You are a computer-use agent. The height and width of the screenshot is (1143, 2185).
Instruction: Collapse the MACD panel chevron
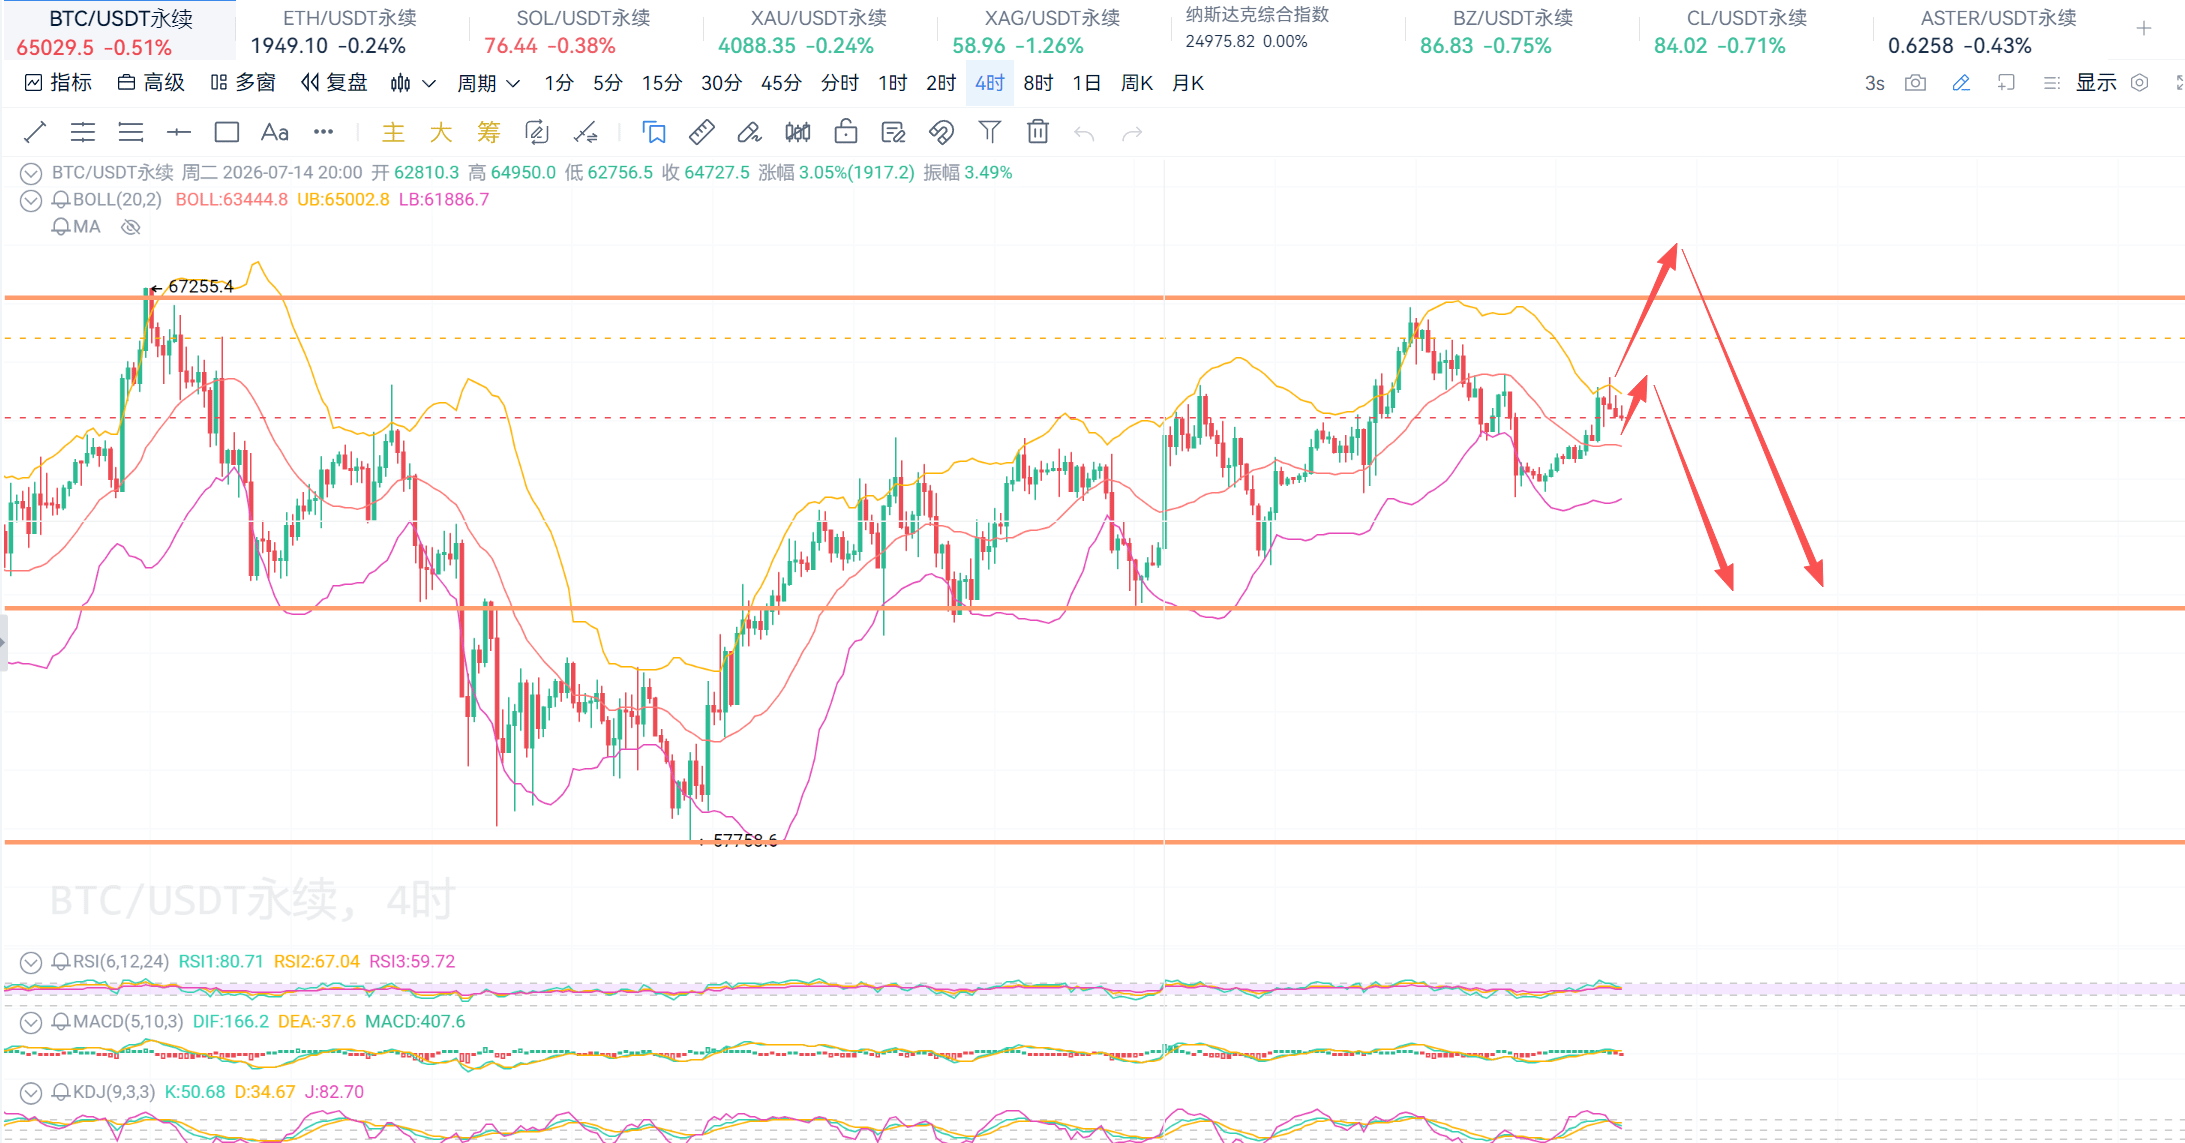point(31,1022)
